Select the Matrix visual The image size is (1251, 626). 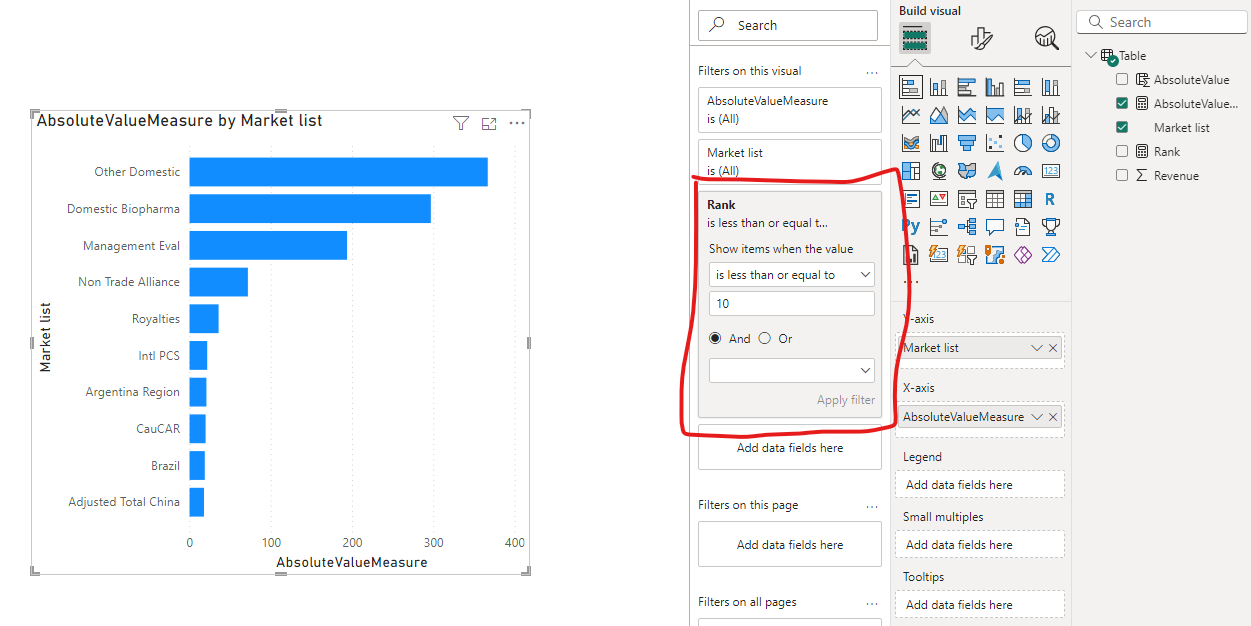pyautogui.click(x=1022, y=199)
